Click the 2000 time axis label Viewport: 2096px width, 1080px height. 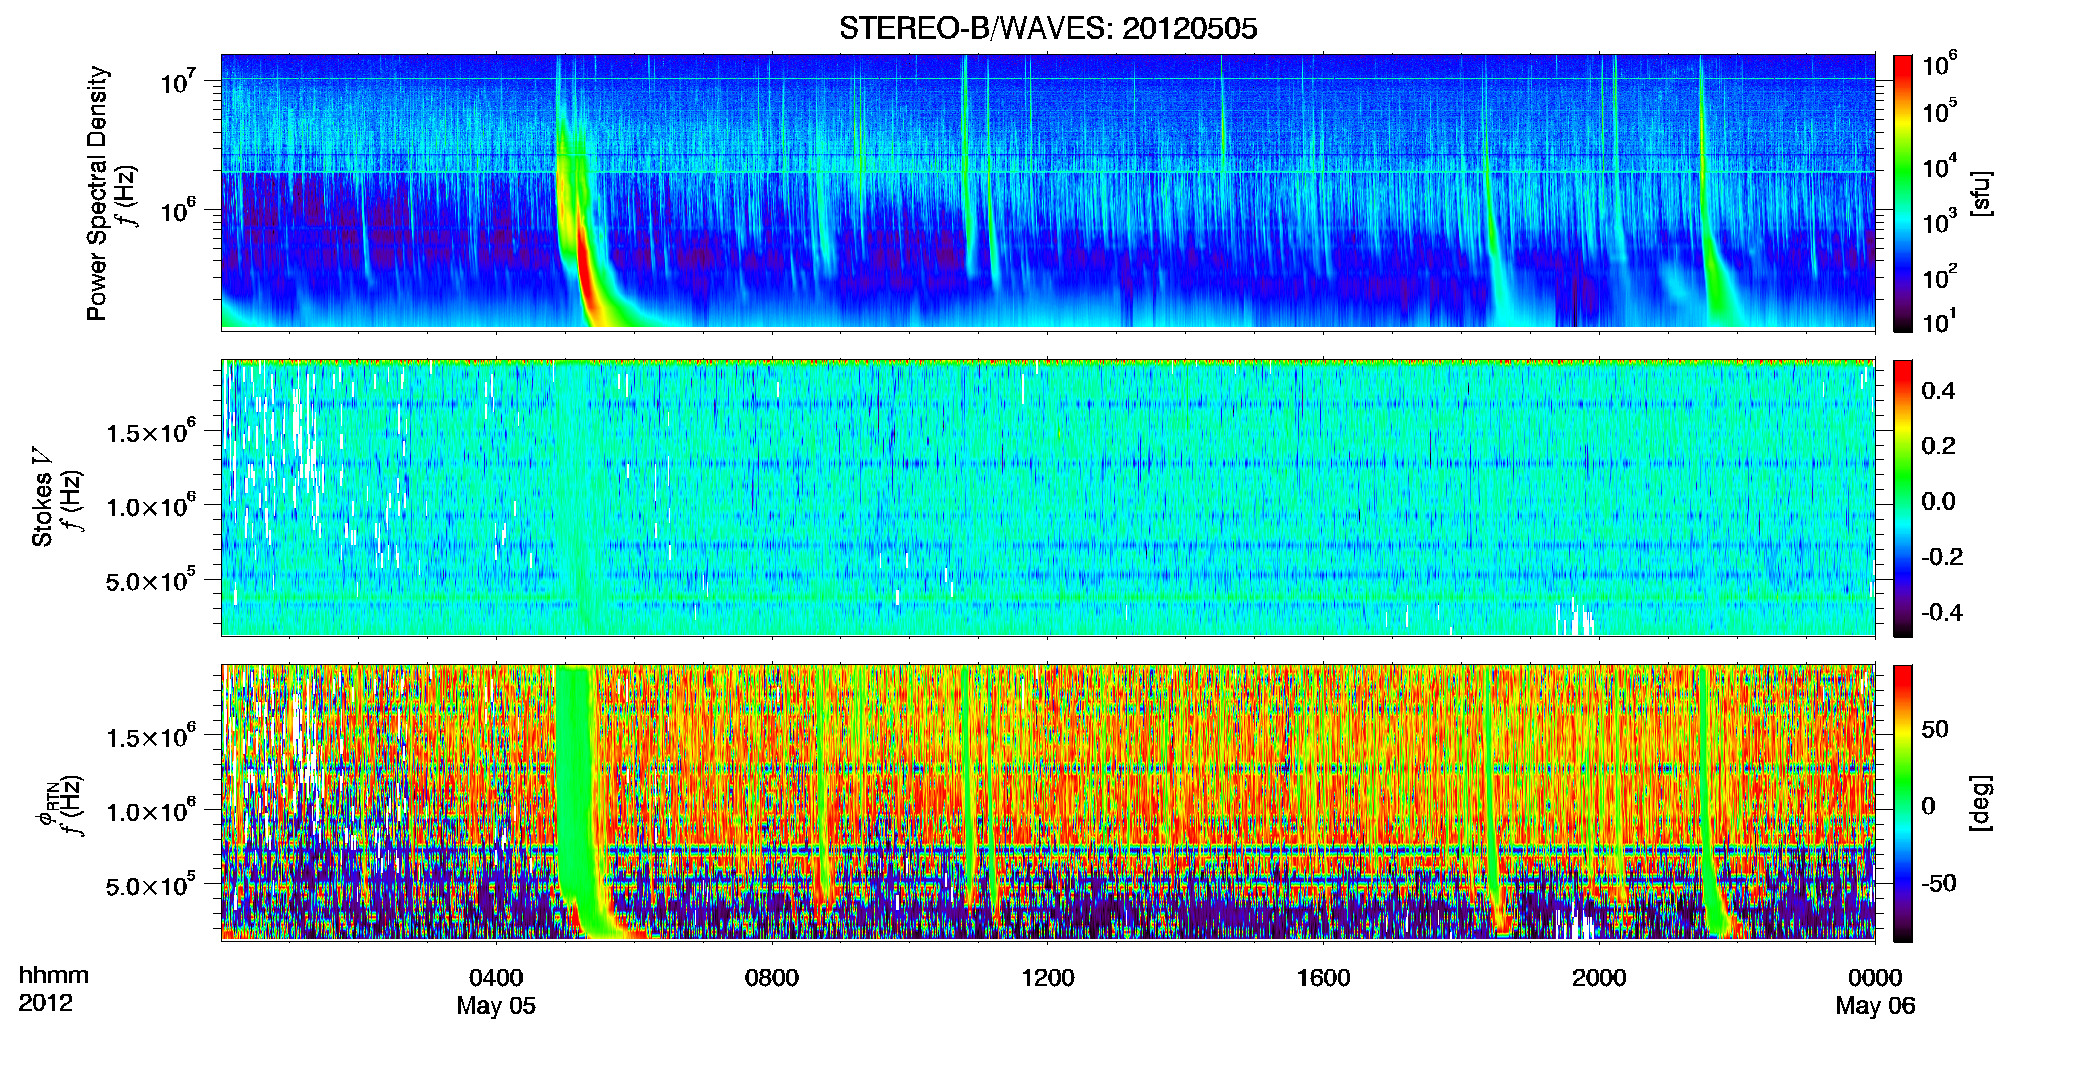(1599, 977)
